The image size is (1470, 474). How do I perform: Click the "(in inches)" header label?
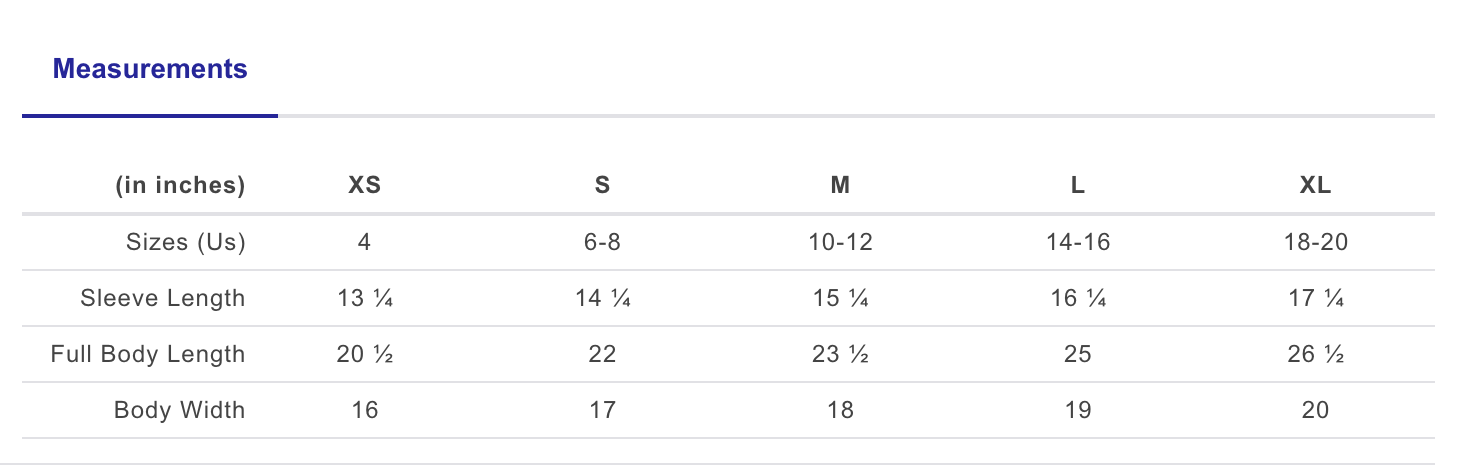[180, 185]
